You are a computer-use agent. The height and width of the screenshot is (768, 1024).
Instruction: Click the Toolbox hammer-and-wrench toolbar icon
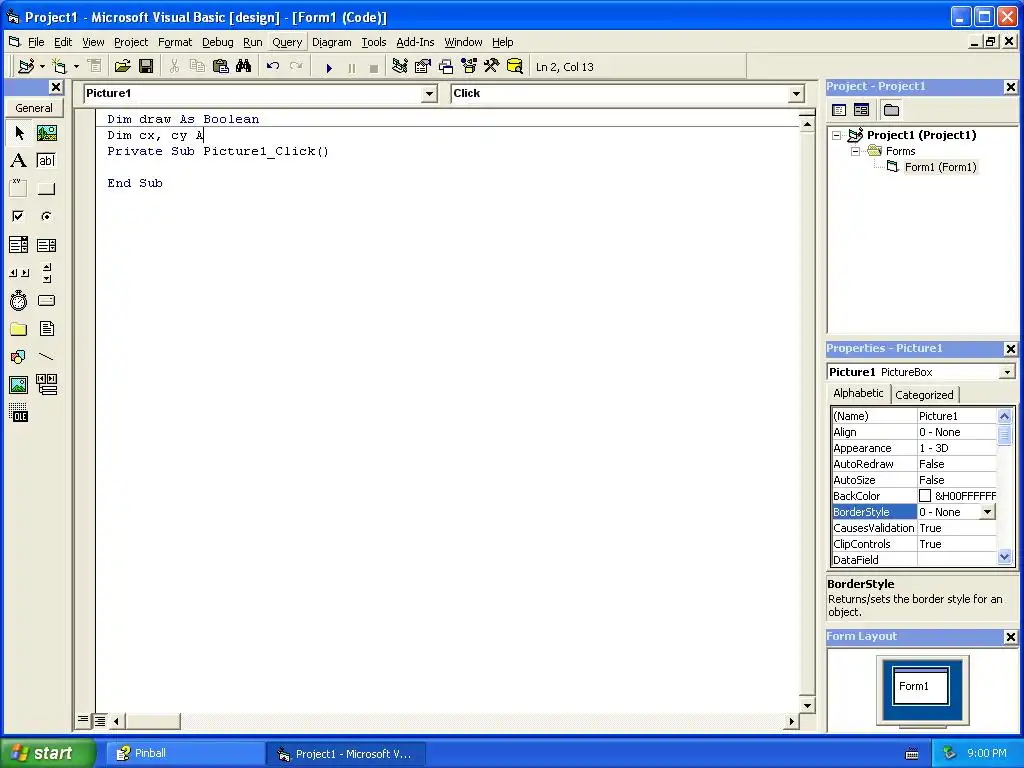(x=492, y=67)
